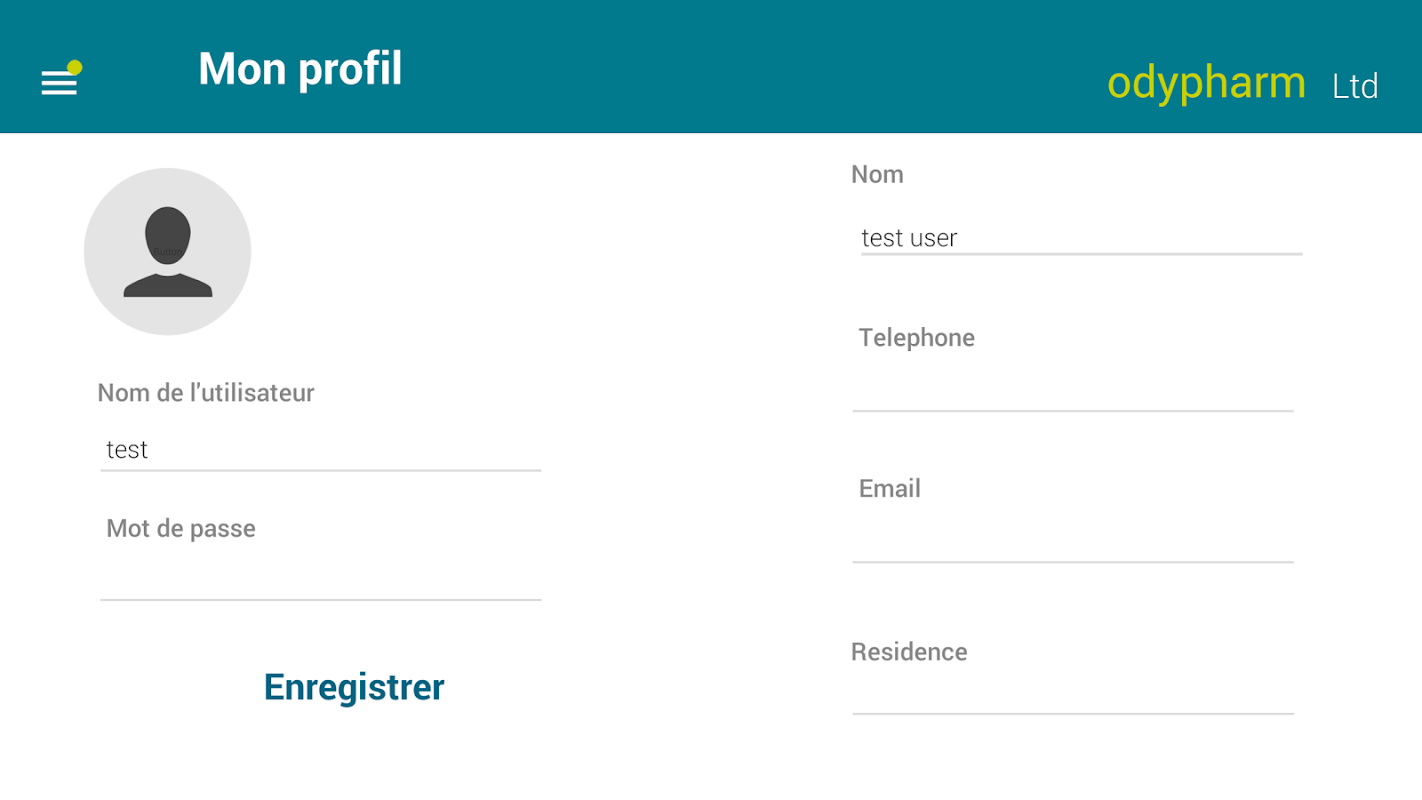Edit the Nom field with test user
The image size is (1422, 800).
1080,238
